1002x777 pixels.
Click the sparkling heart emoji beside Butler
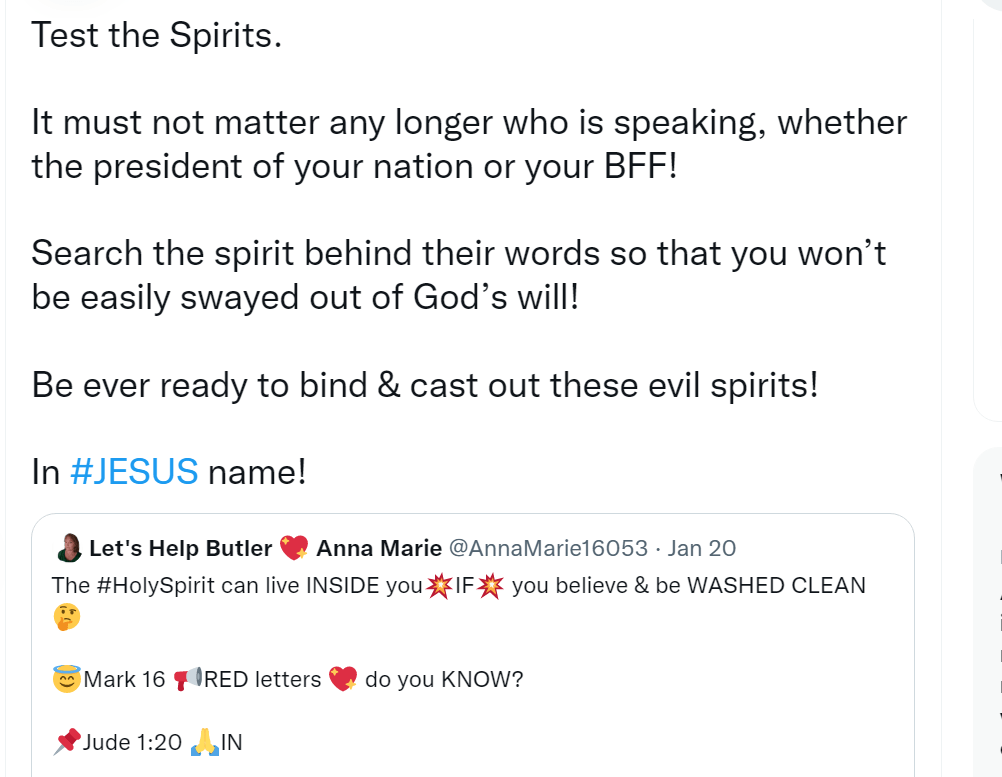coord(294,548)
